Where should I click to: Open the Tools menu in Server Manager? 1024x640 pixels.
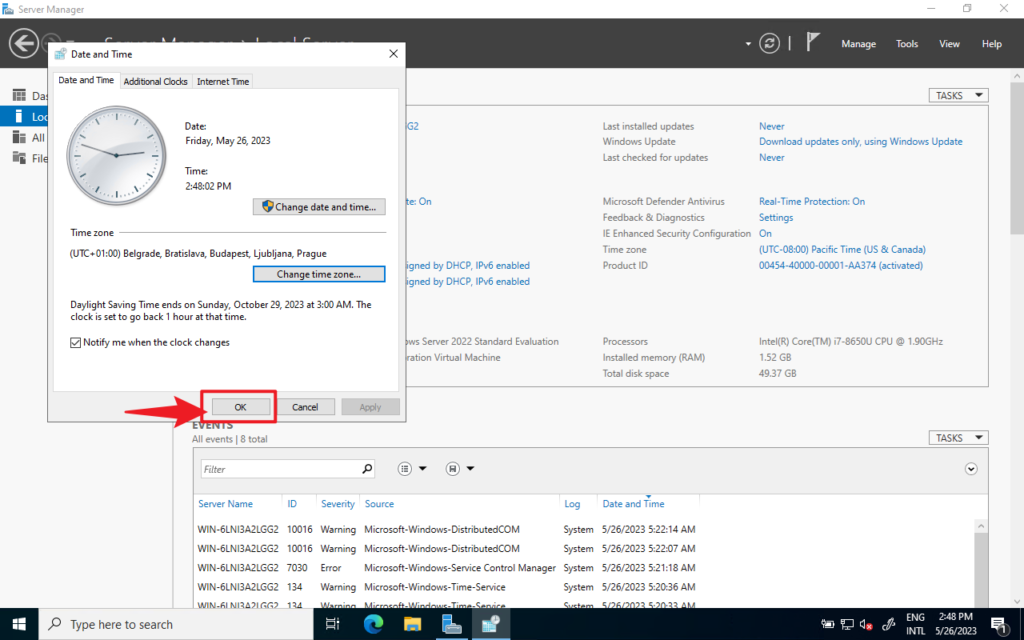tap(907, 43)
